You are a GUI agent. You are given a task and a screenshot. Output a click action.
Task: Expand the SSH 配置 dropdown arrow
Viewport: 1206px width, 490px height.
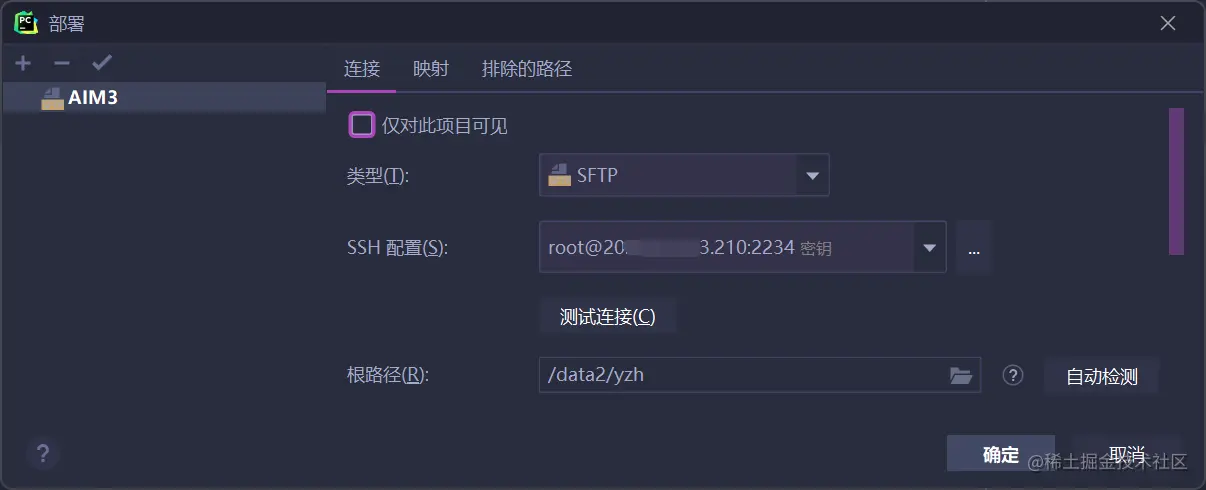tap(929, 248)
